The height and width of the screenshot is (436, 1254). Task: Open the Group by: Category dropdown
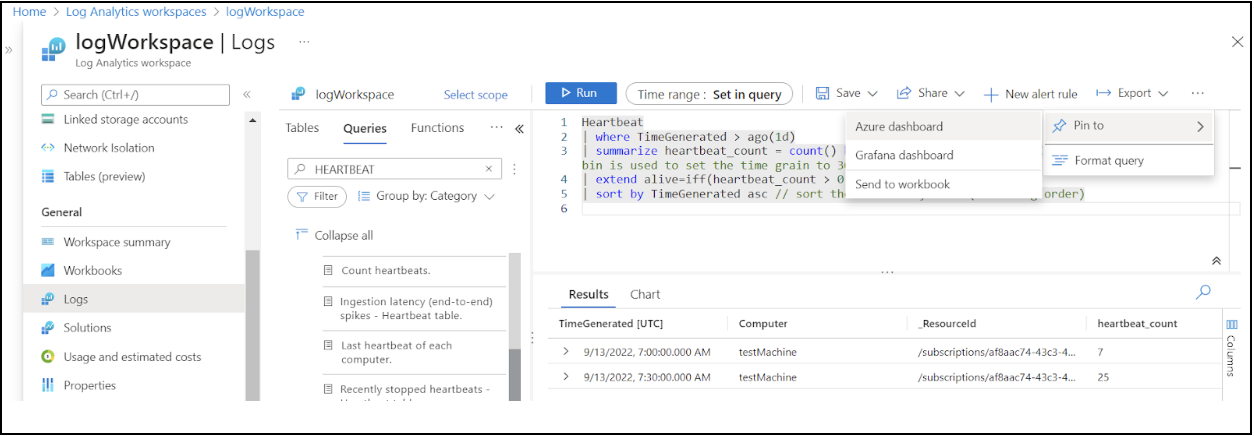coord(426,196)
